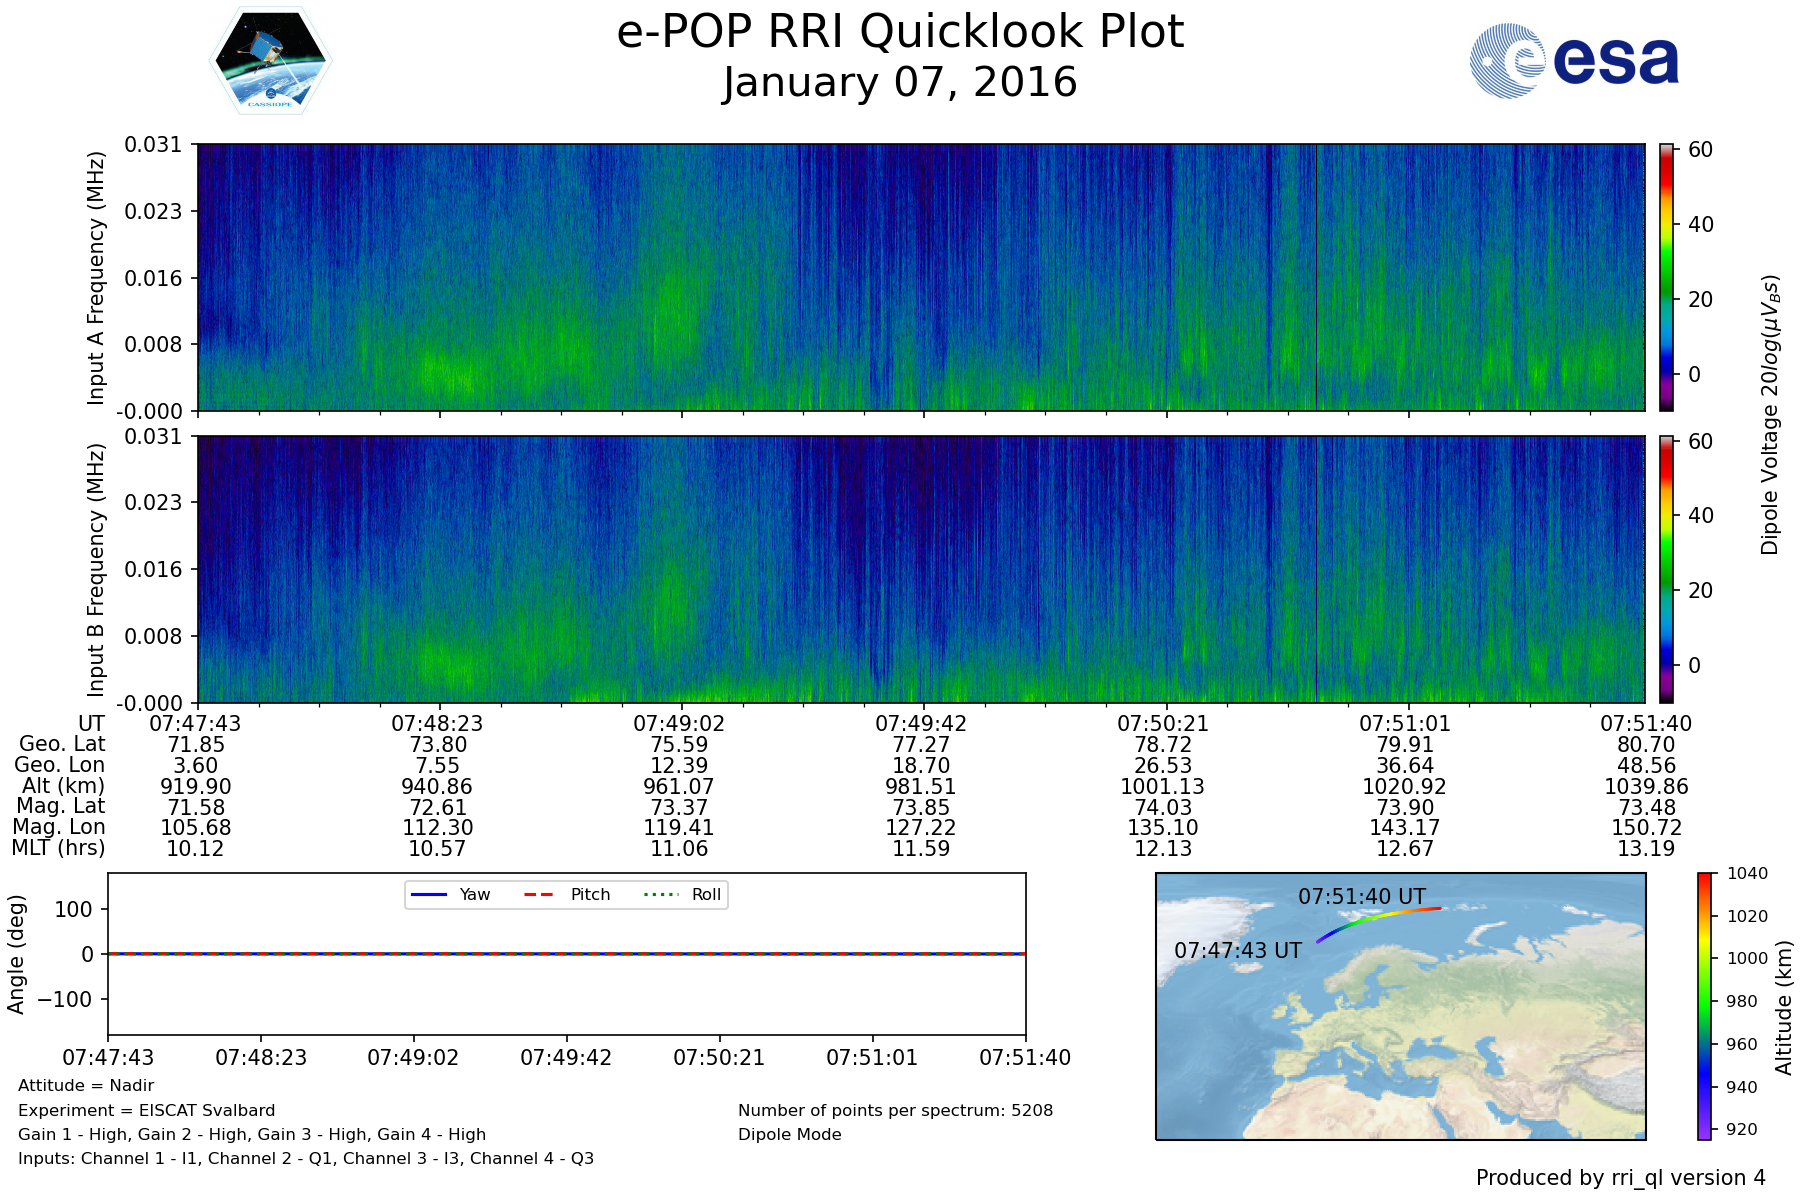Click the ESA logo
This screenshot has width=1800, height=1200.
[1574, 61]
